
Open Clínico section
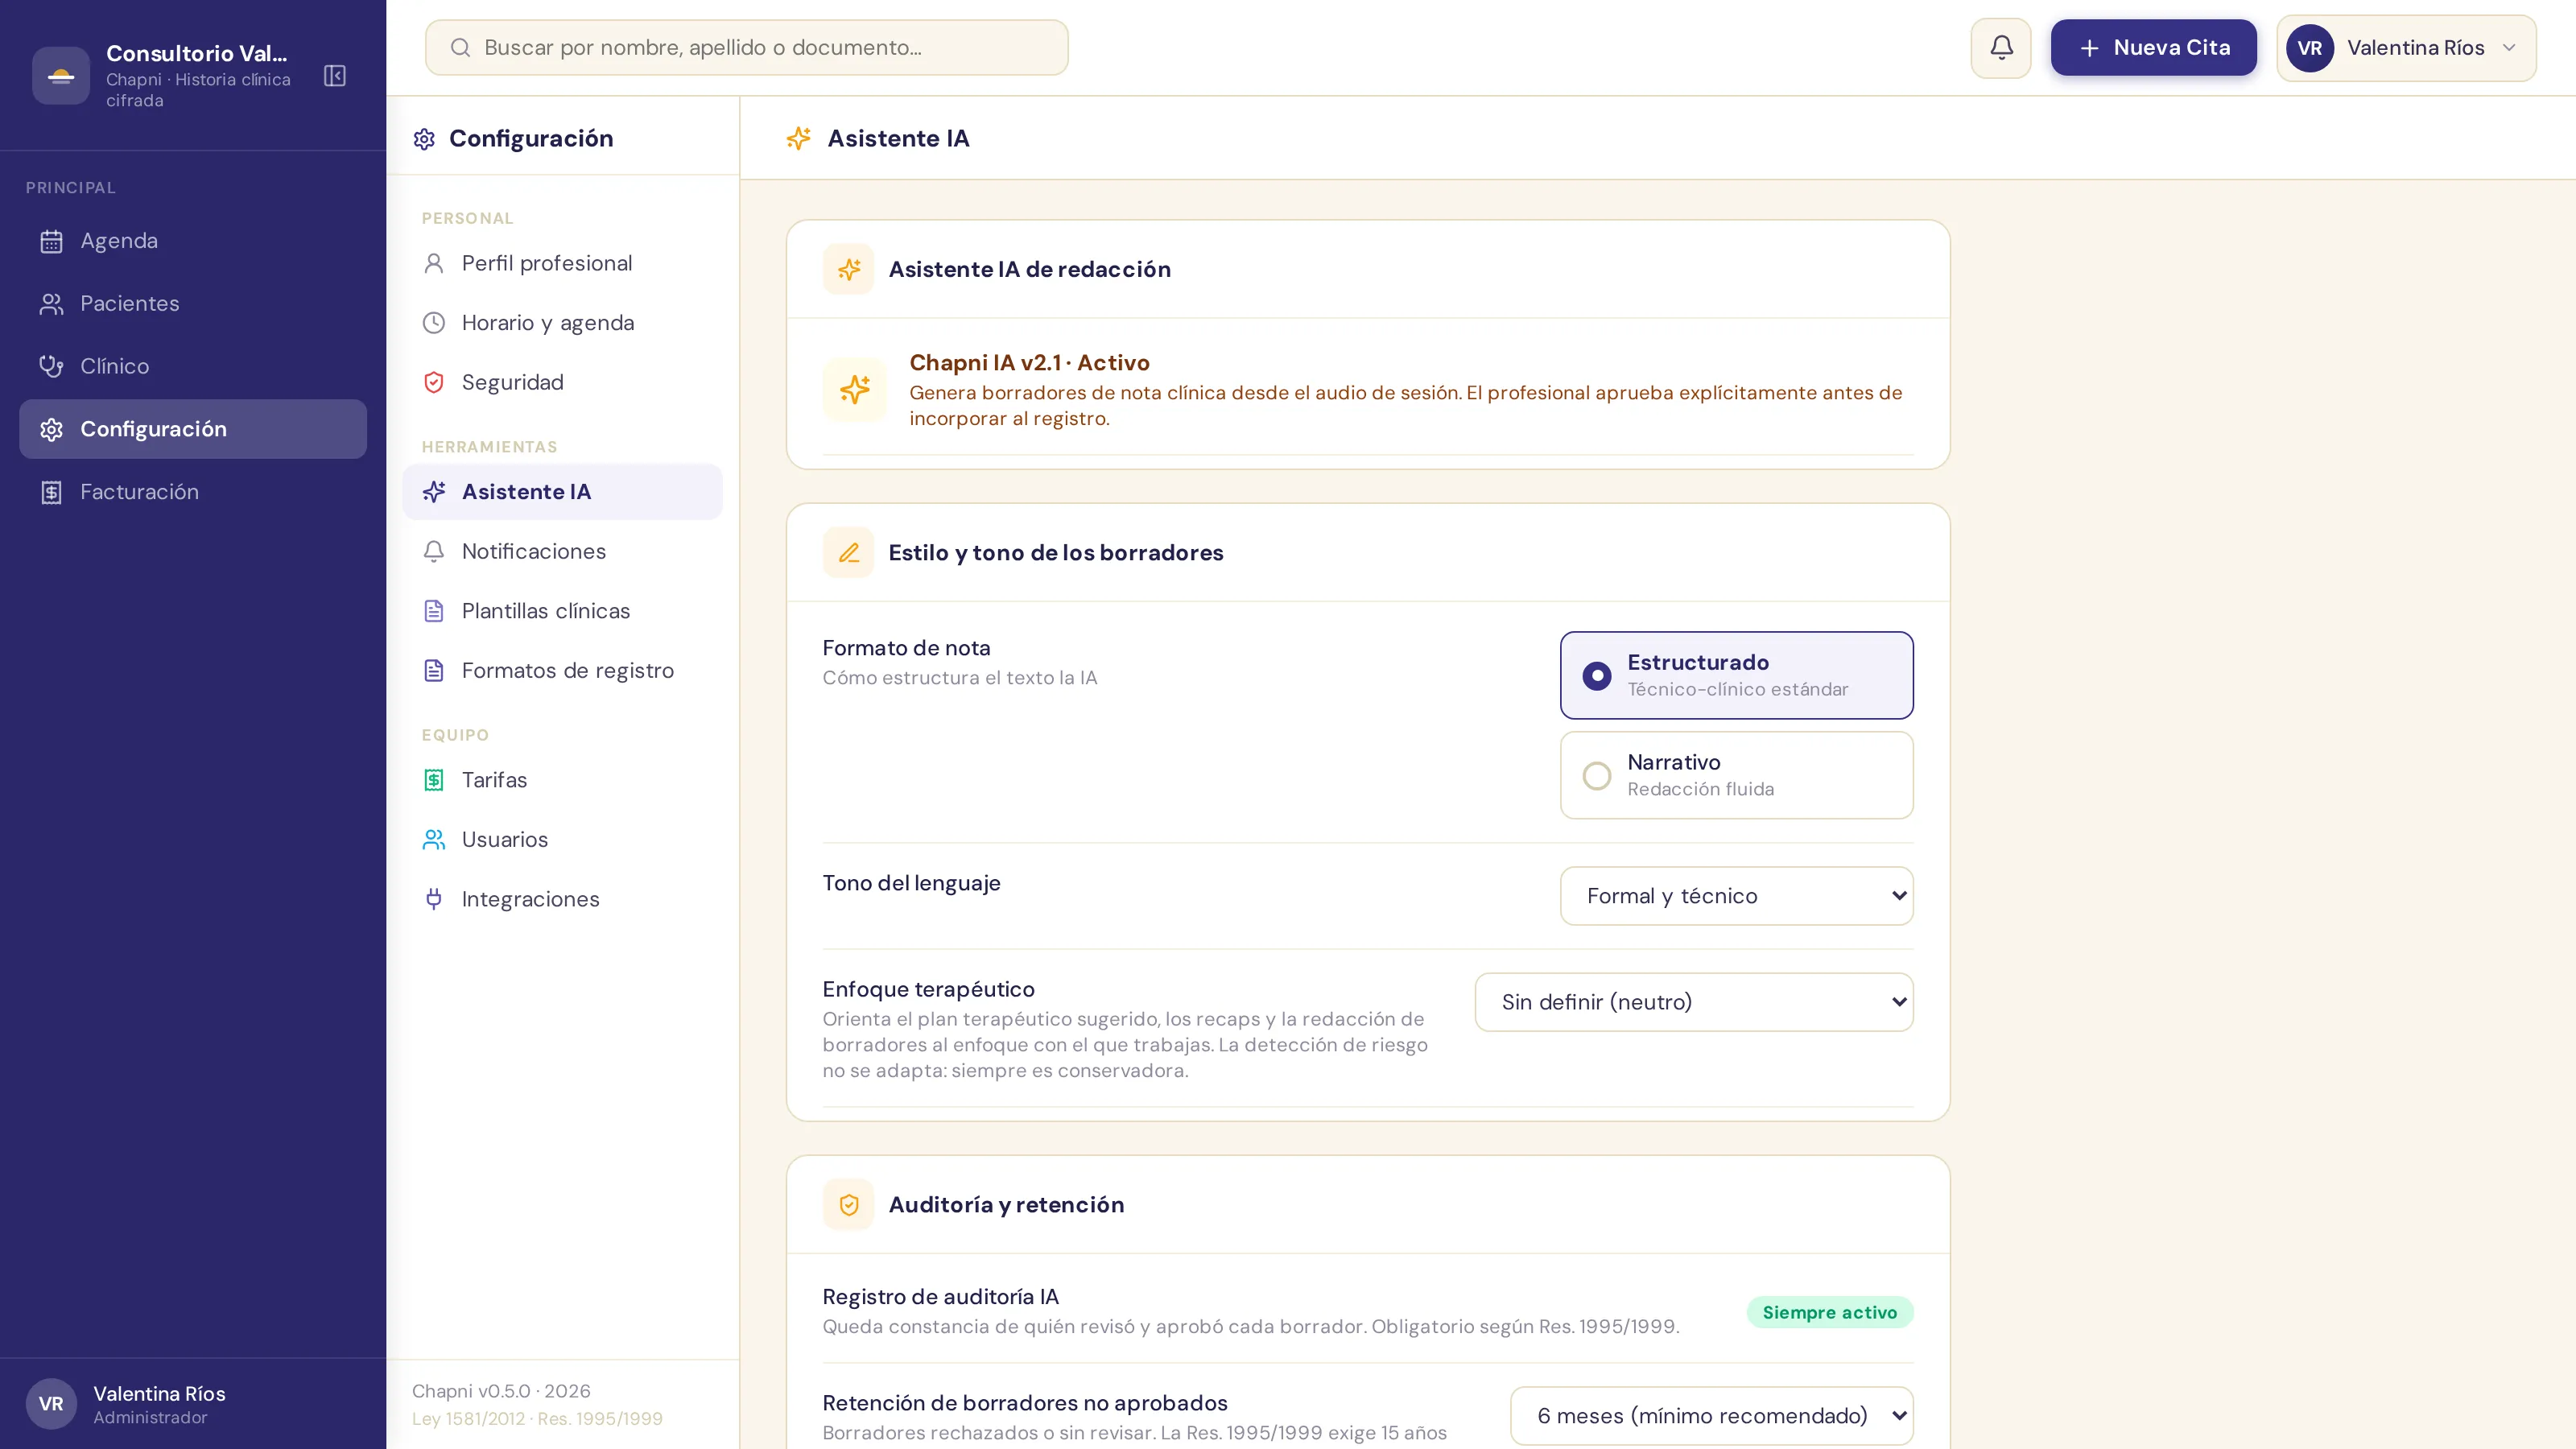click(193, 367)
